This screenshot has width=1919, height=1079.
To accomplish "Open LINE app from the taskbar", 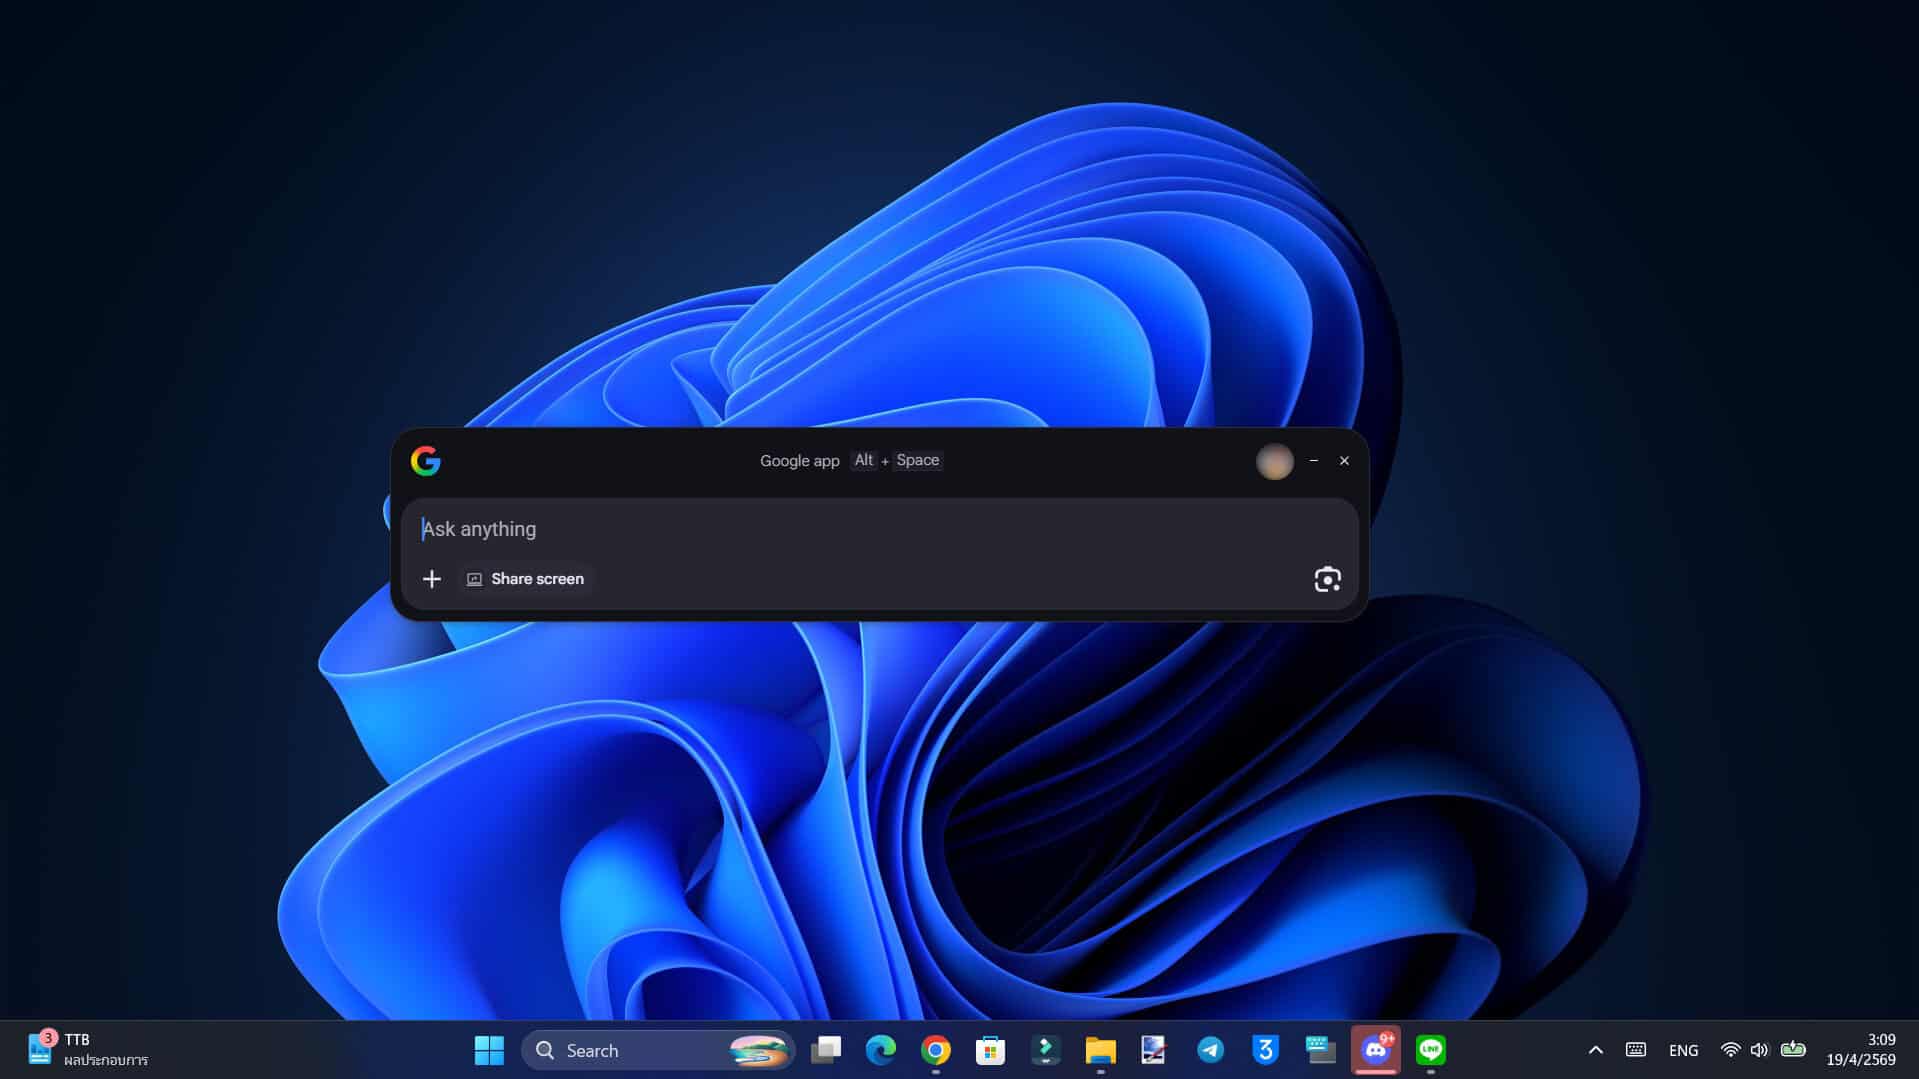I will (1431, 1050).
